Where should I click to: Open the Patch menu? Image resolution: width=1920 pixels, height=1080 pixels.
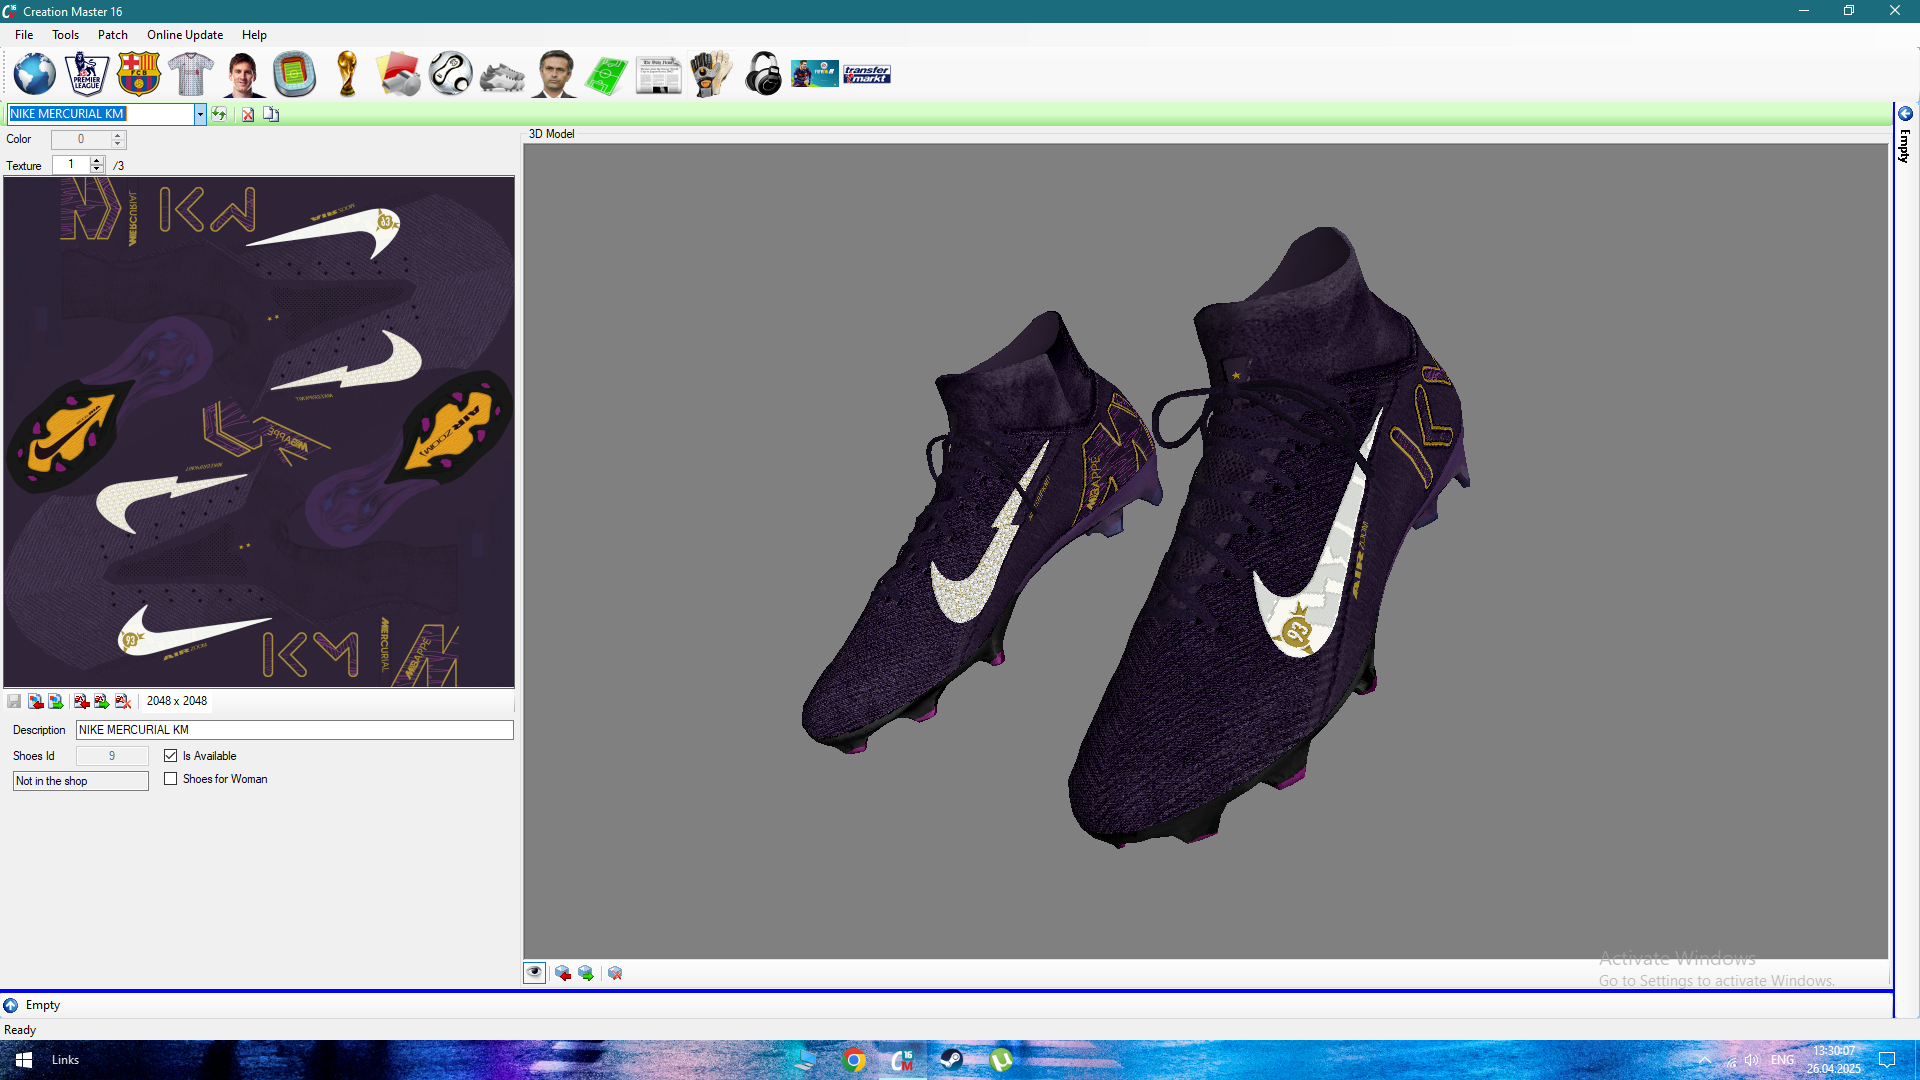[113, 35]
